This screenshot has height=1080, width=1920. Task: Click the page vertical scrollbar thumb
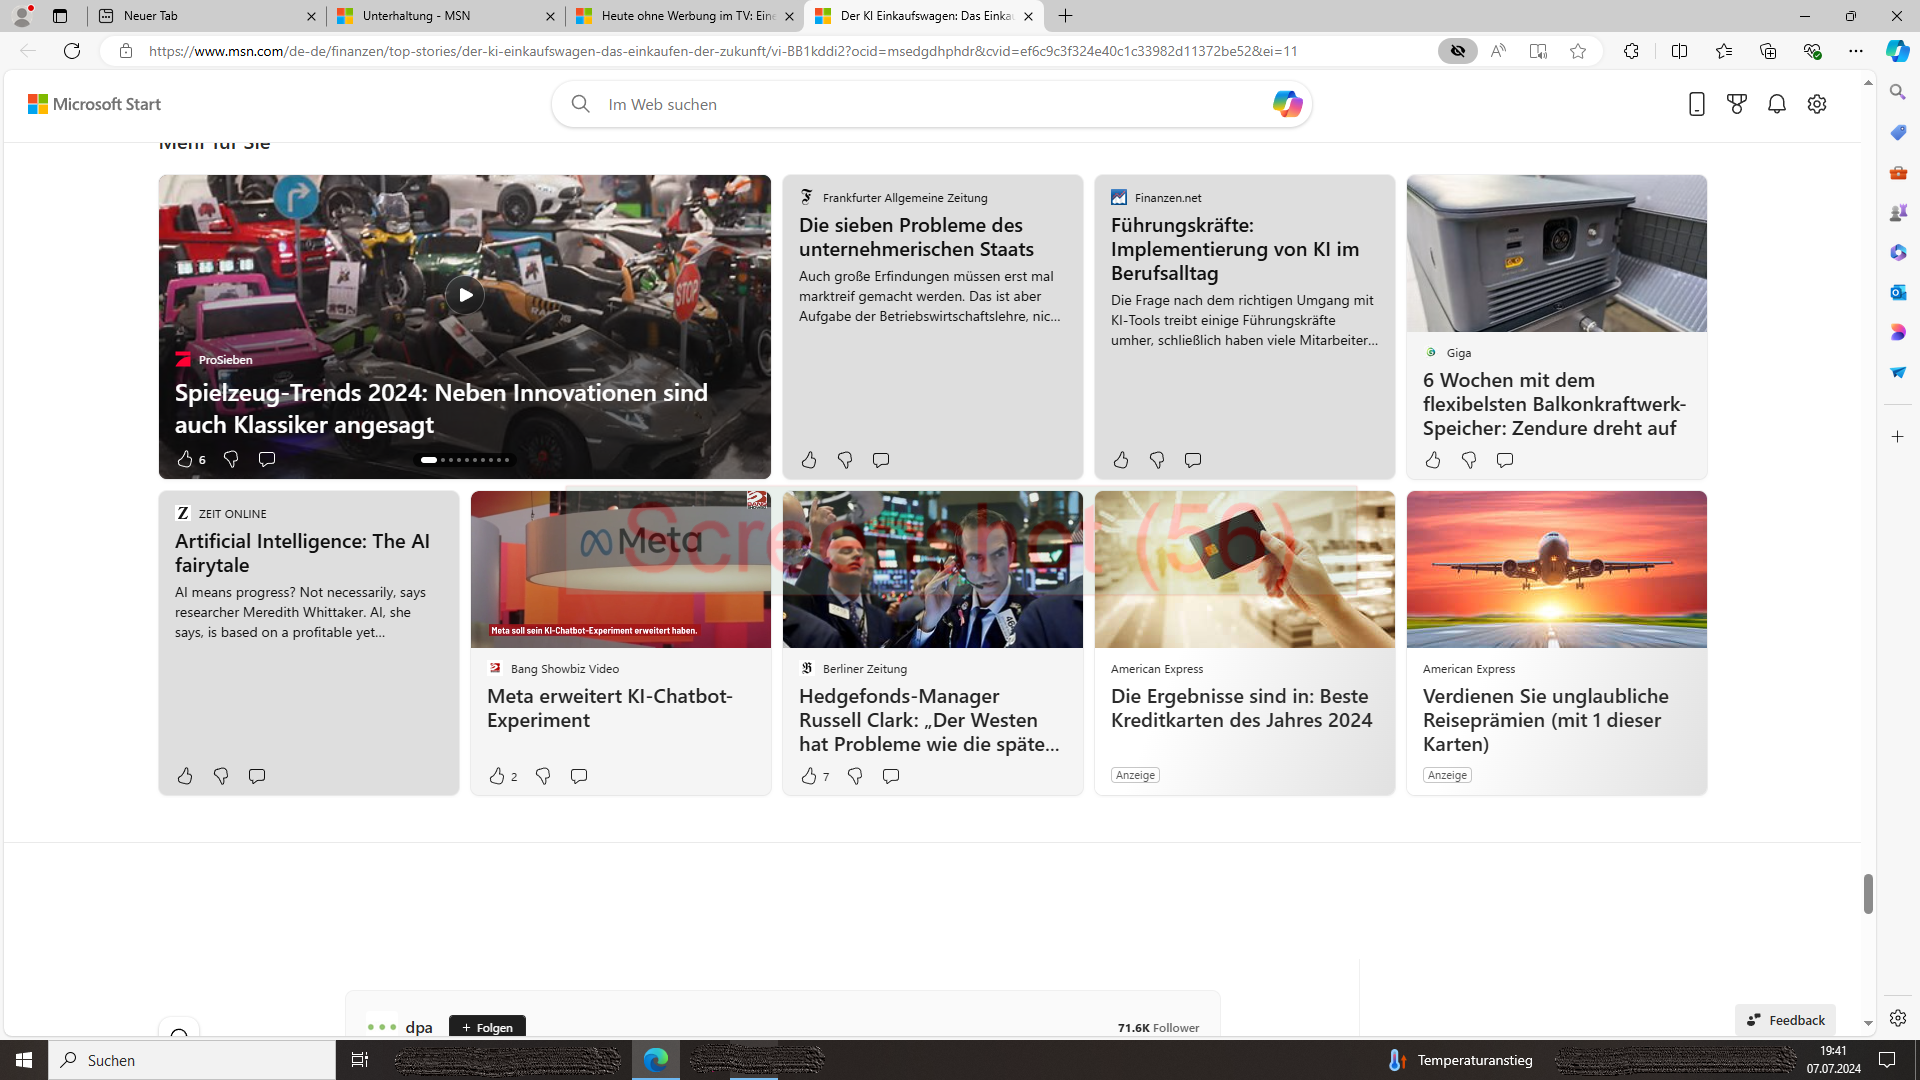pyautogui.click(x=1868, y=893)
